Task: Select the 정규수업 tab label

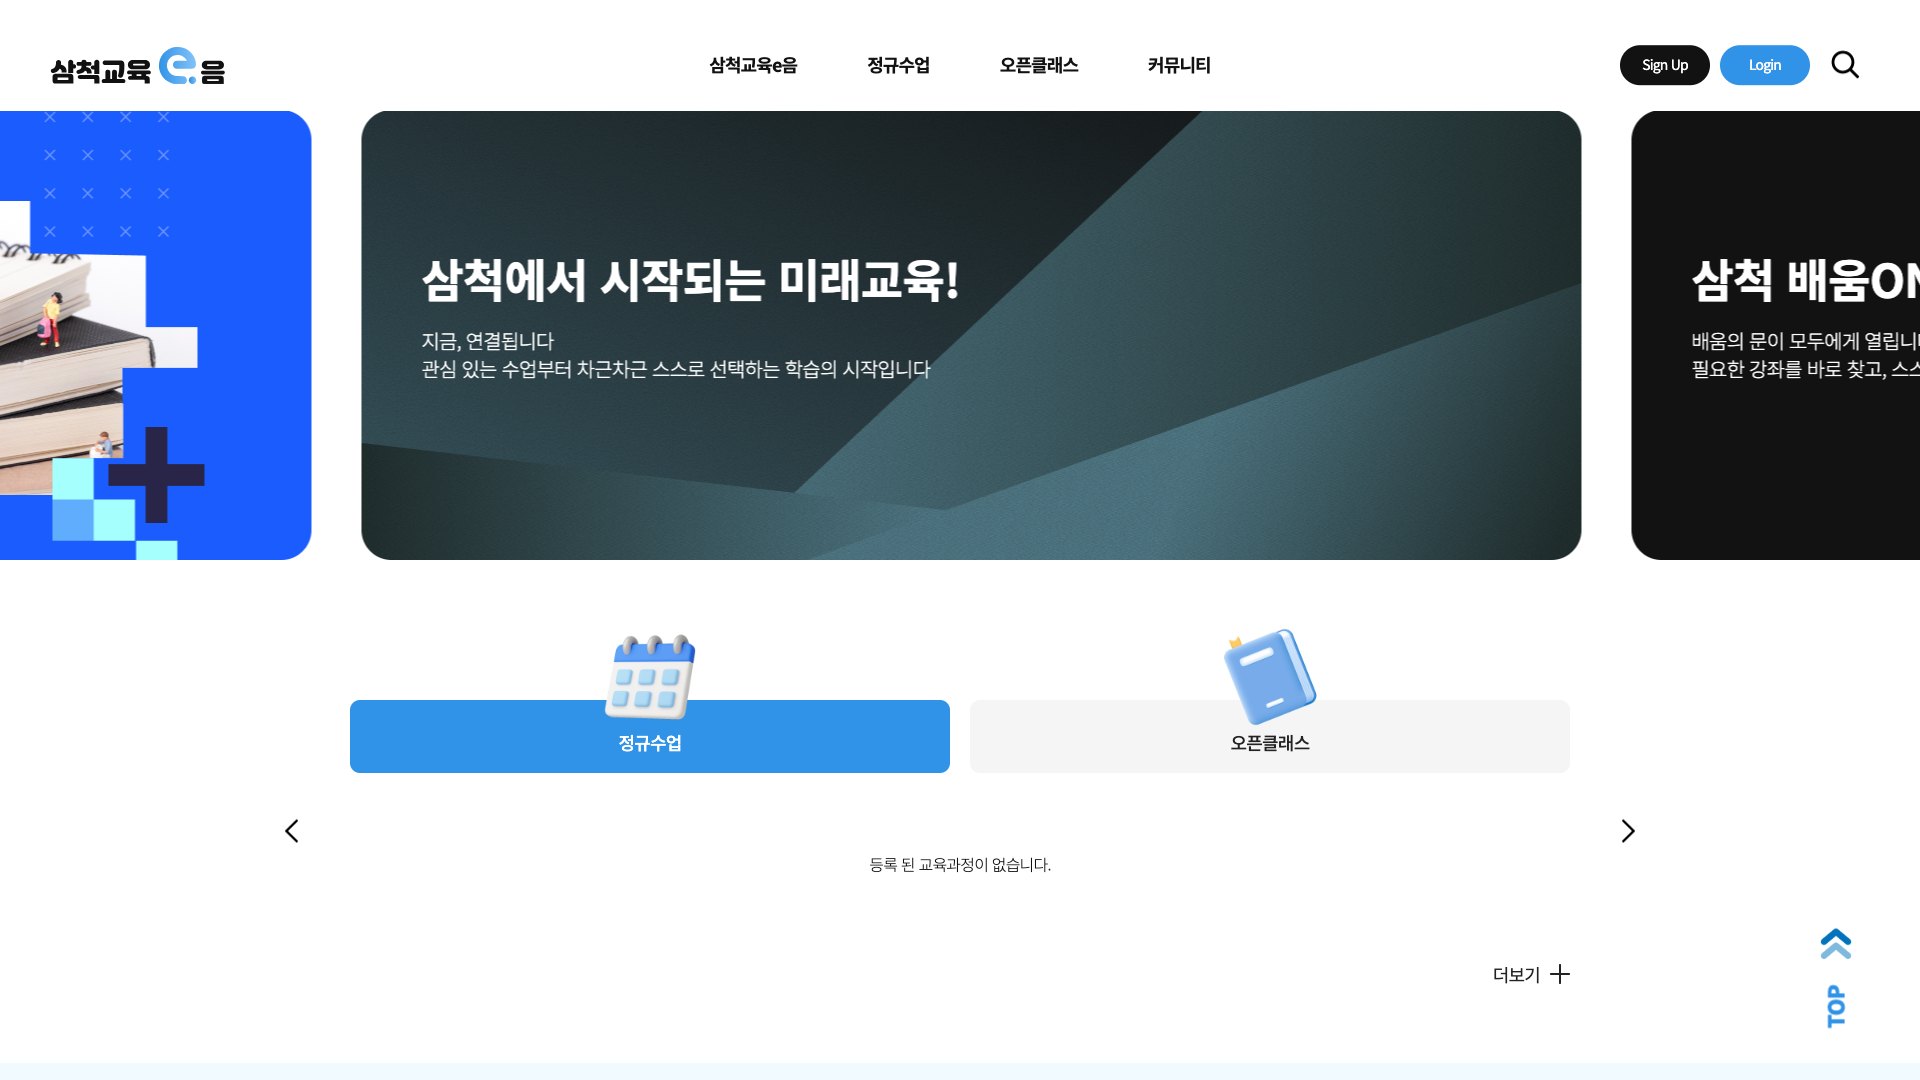Action: 650,743
